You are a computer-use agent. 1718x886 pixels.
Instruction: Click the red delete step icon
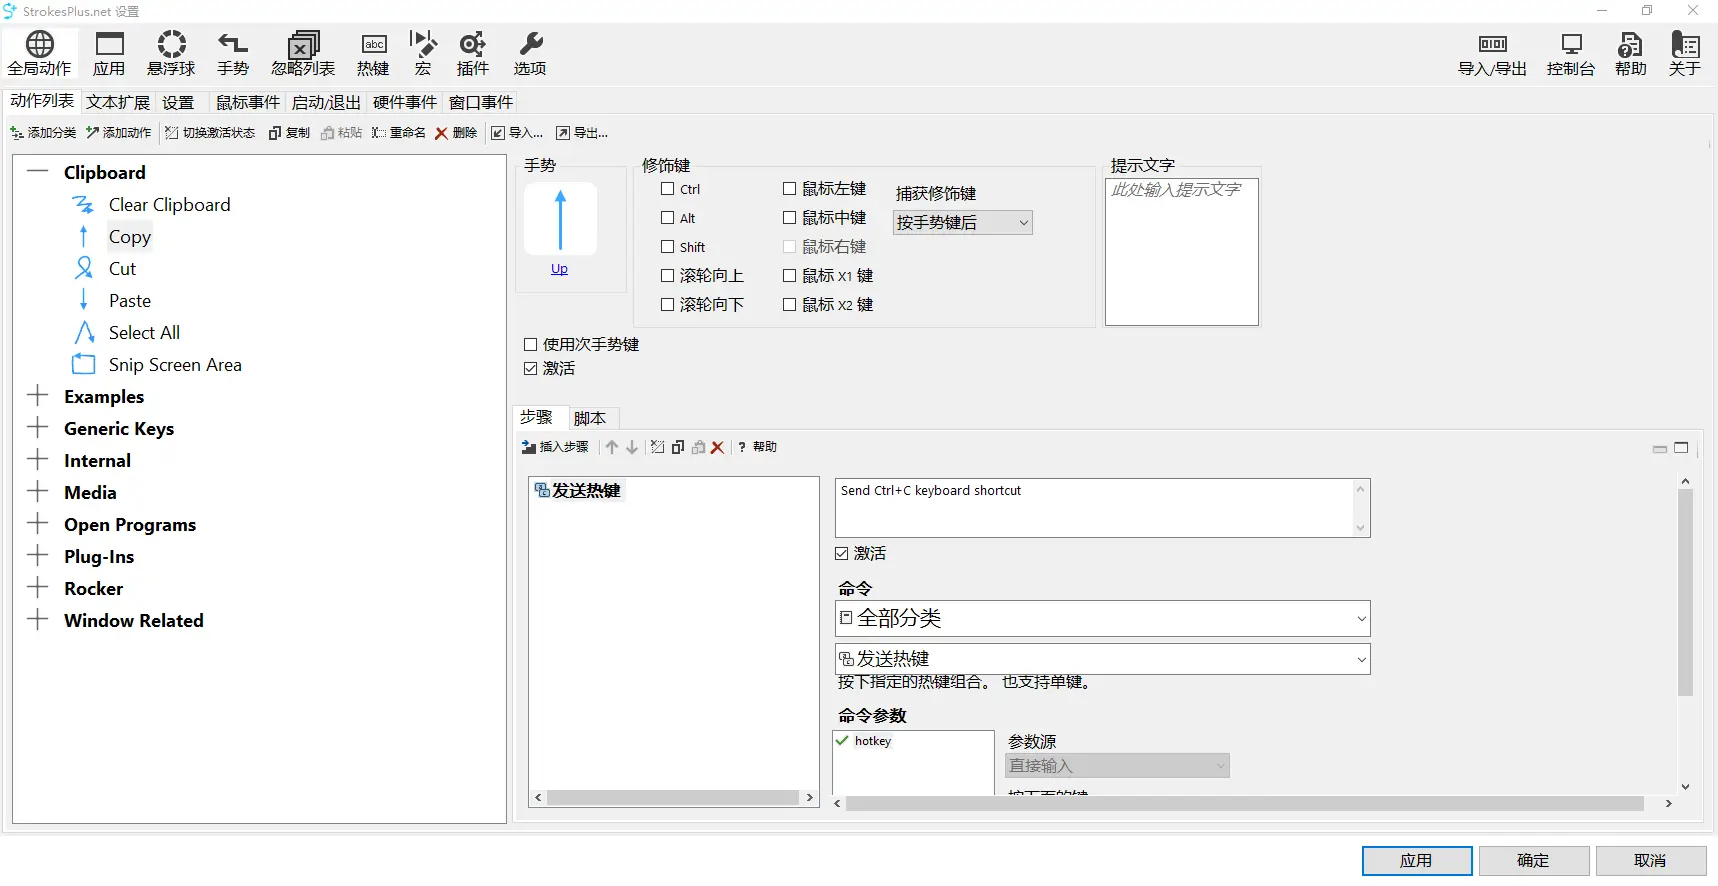pos(717,448)
